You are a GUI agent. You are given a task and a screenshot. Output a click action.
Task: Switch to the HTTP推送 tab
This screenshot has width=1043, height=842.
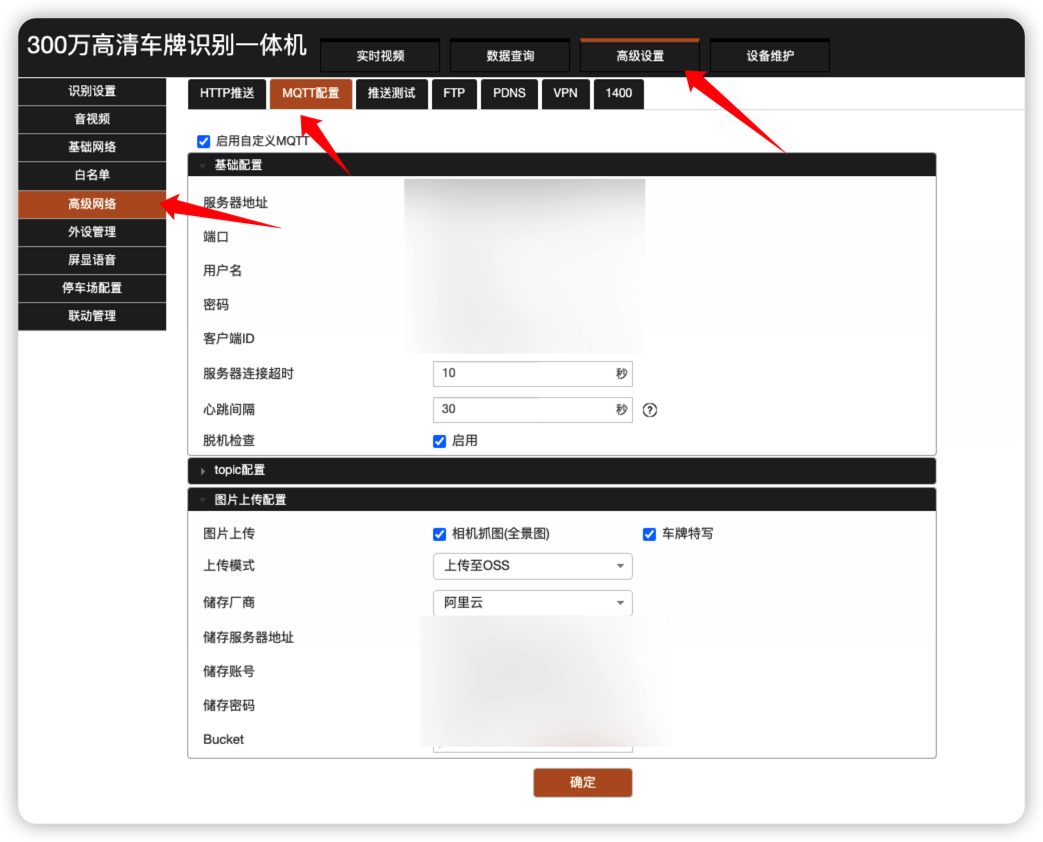click(x=227, y=94)
